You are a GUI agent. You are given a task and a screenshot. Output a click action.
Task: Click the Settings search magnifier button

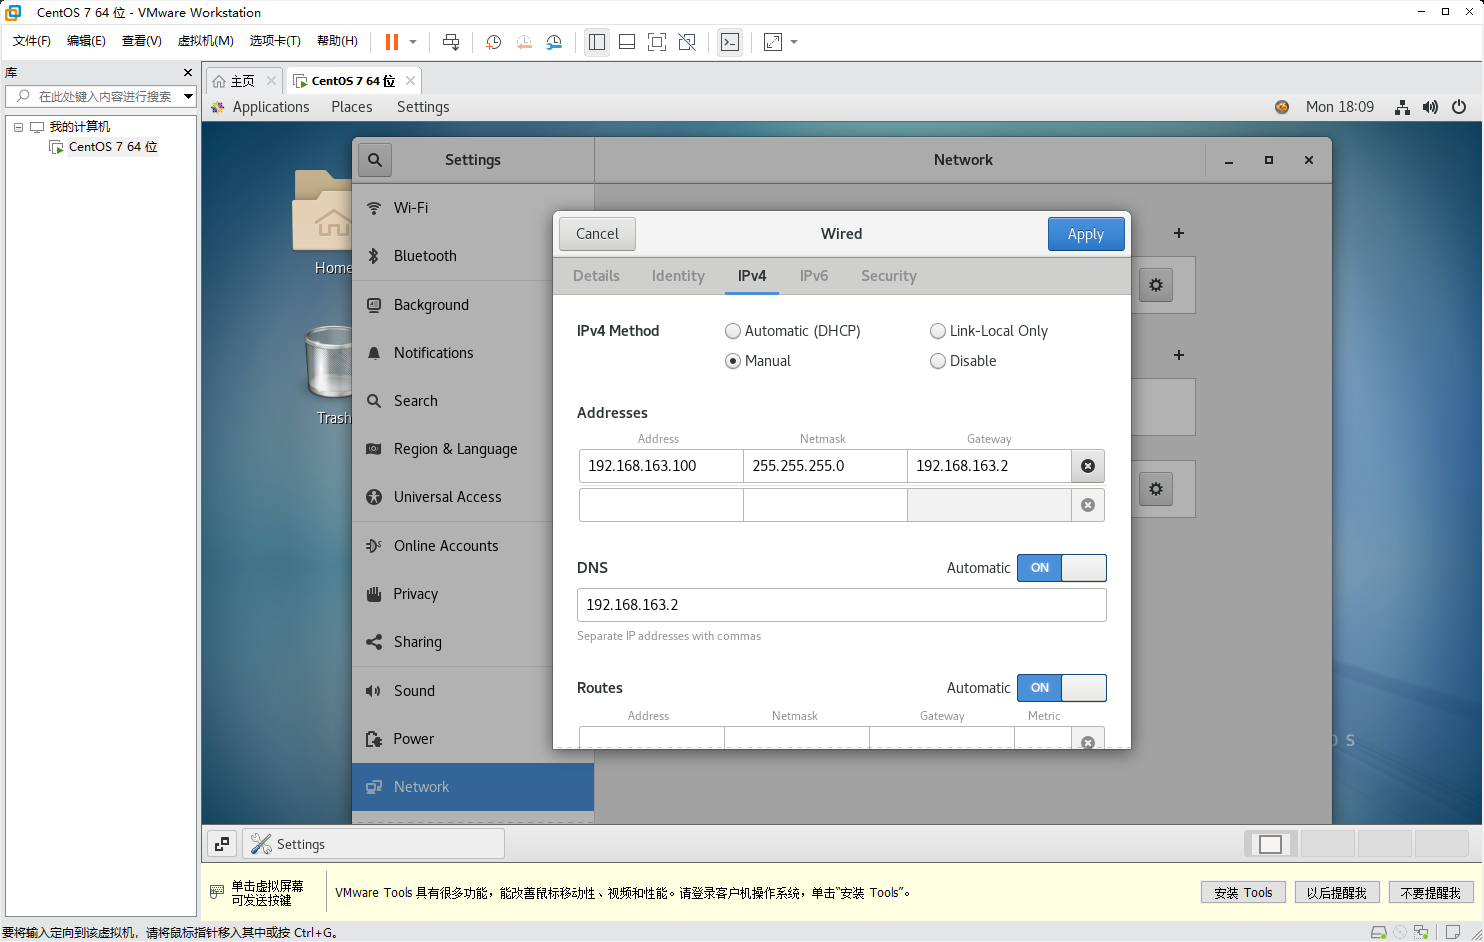(x=375, y=160)
